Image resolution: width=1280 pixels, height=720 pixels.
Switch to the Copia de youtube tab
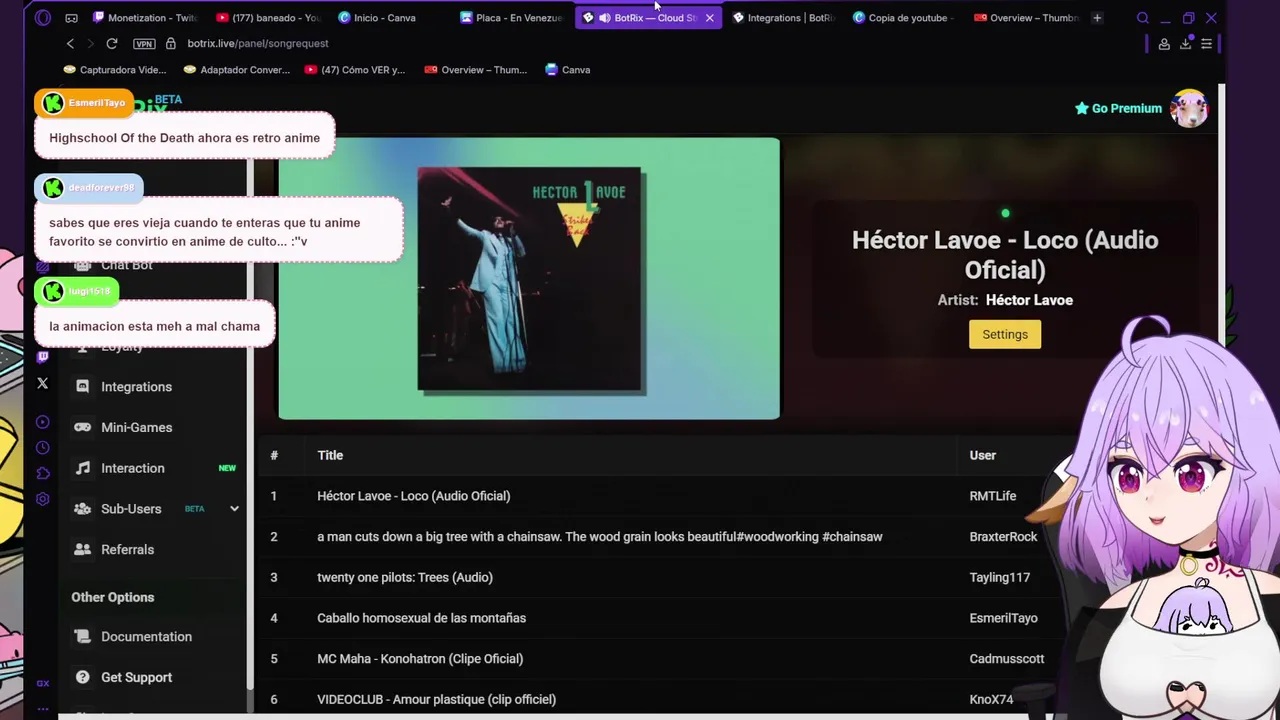(905, 17)
